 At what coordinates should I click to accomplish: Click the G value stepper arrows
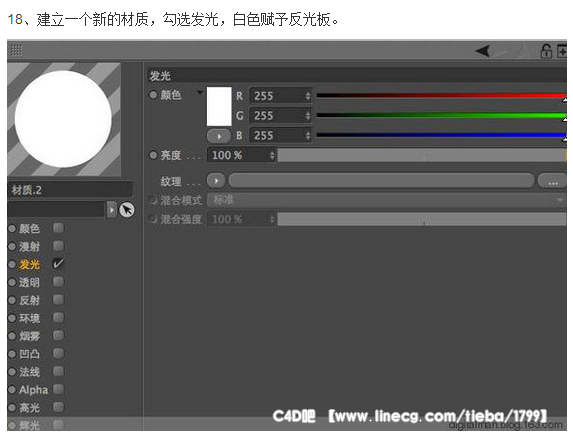coord(308,116)
